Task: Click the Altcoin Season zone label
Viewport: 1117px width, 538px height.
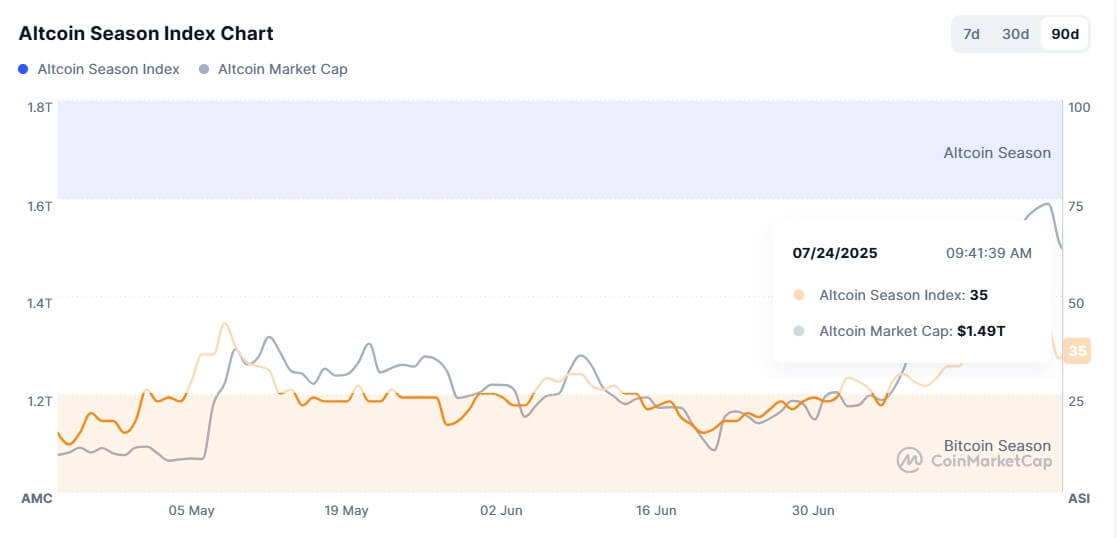Action: pos(996,153)
